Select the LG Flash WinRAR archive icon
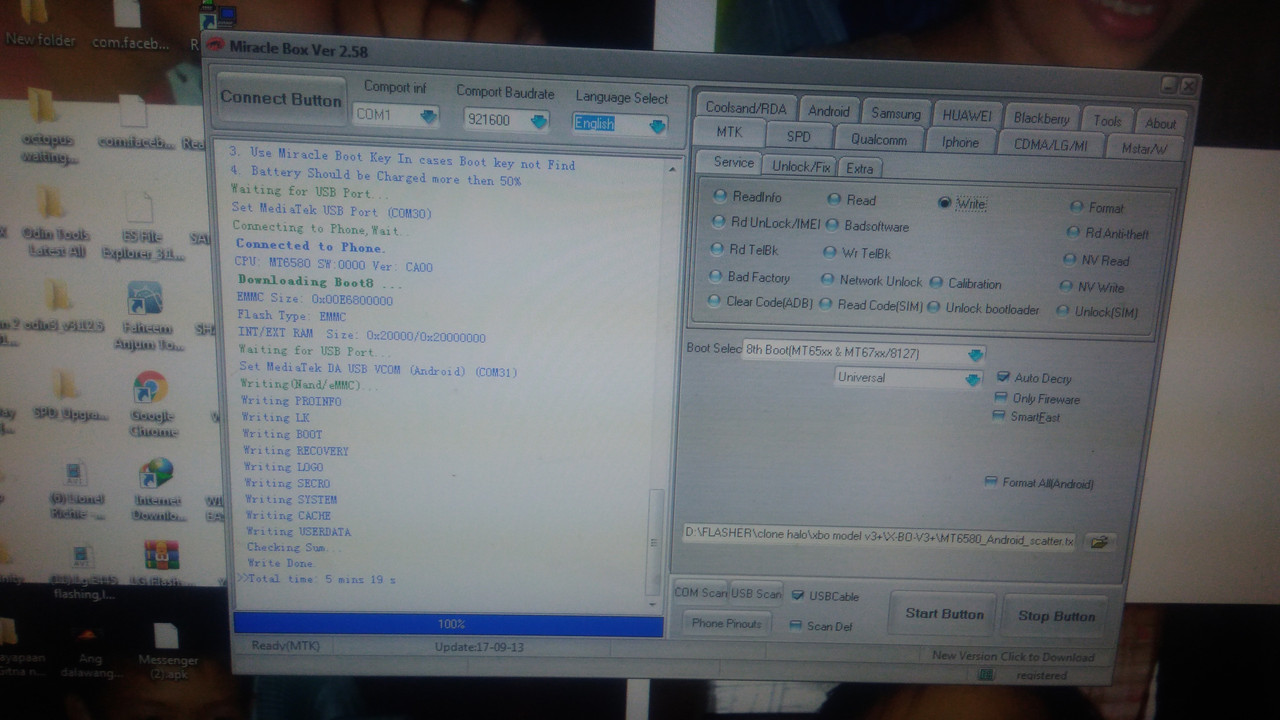1280x720 pixels. (161, 563)
